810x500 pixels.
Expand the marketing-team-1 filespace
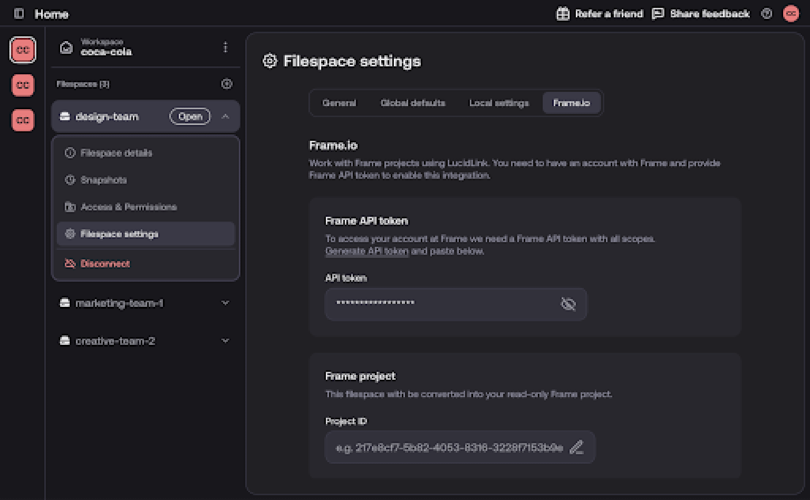(x=225, y=303)
